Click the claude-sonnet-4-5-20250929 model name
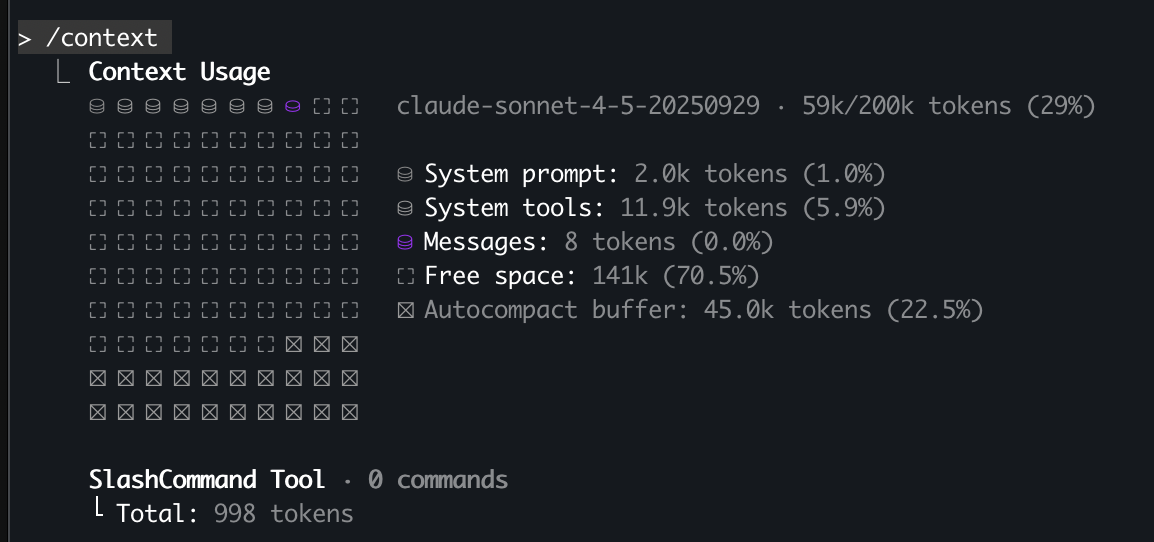This screenshot has width=1154, height=542. tap(578, 106)
